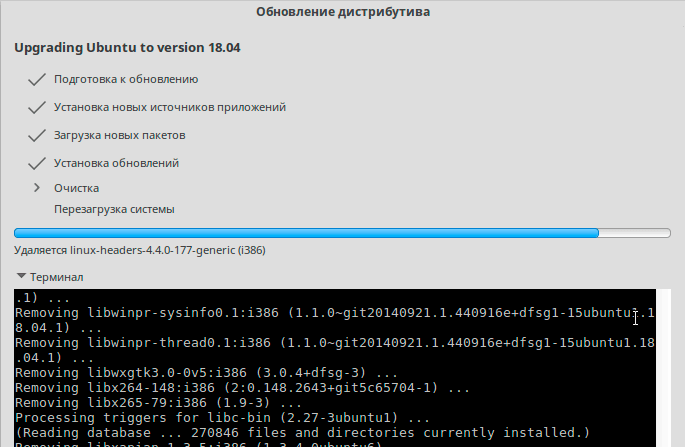This screenshot has height=447, width=685.
Task: Select the Upgrading Ubuntu to version 18.04 heading
Action: coord(127,47)
